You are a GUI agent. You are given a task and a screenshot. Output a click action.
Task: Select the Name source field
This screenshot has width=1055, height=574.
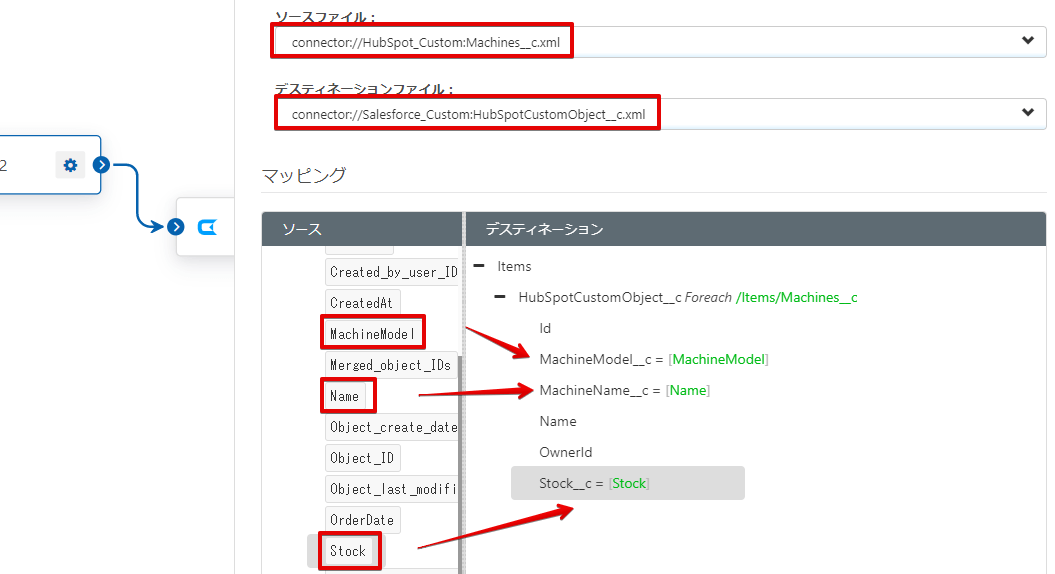click(345, 396)
